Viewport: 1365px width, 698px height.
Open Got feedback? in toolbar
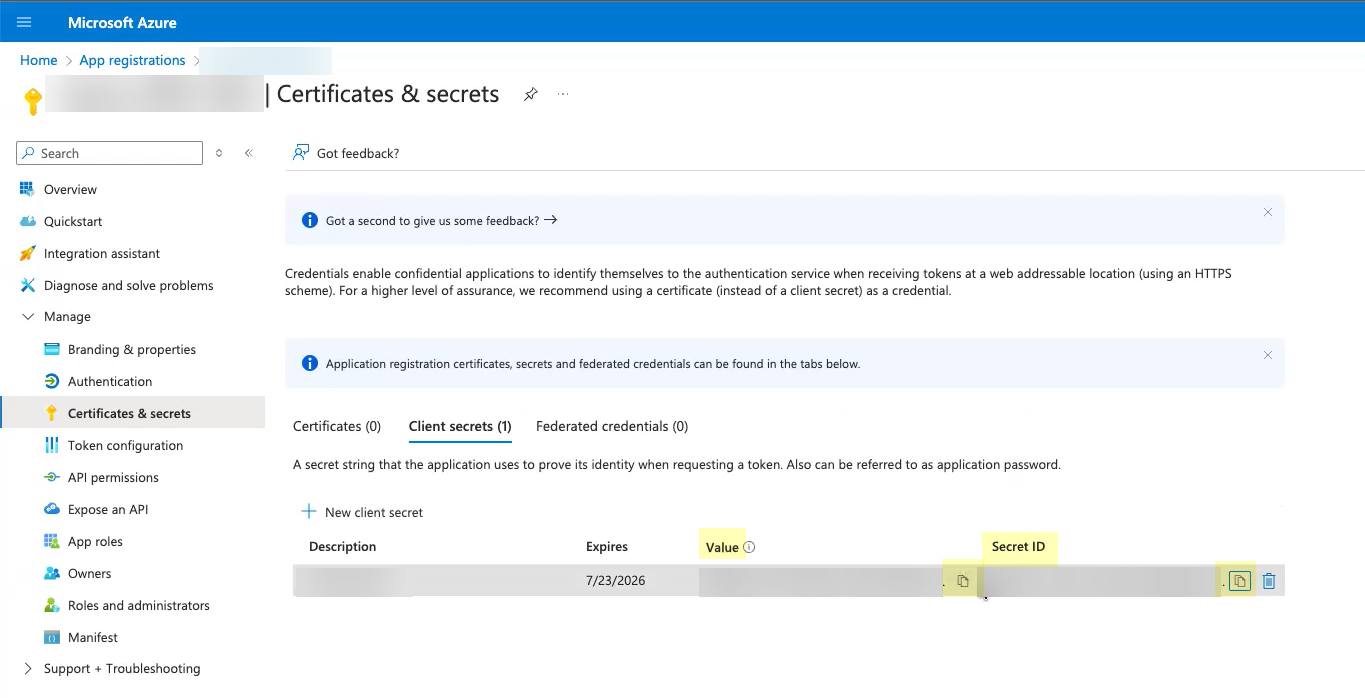(x=346, y=153)
